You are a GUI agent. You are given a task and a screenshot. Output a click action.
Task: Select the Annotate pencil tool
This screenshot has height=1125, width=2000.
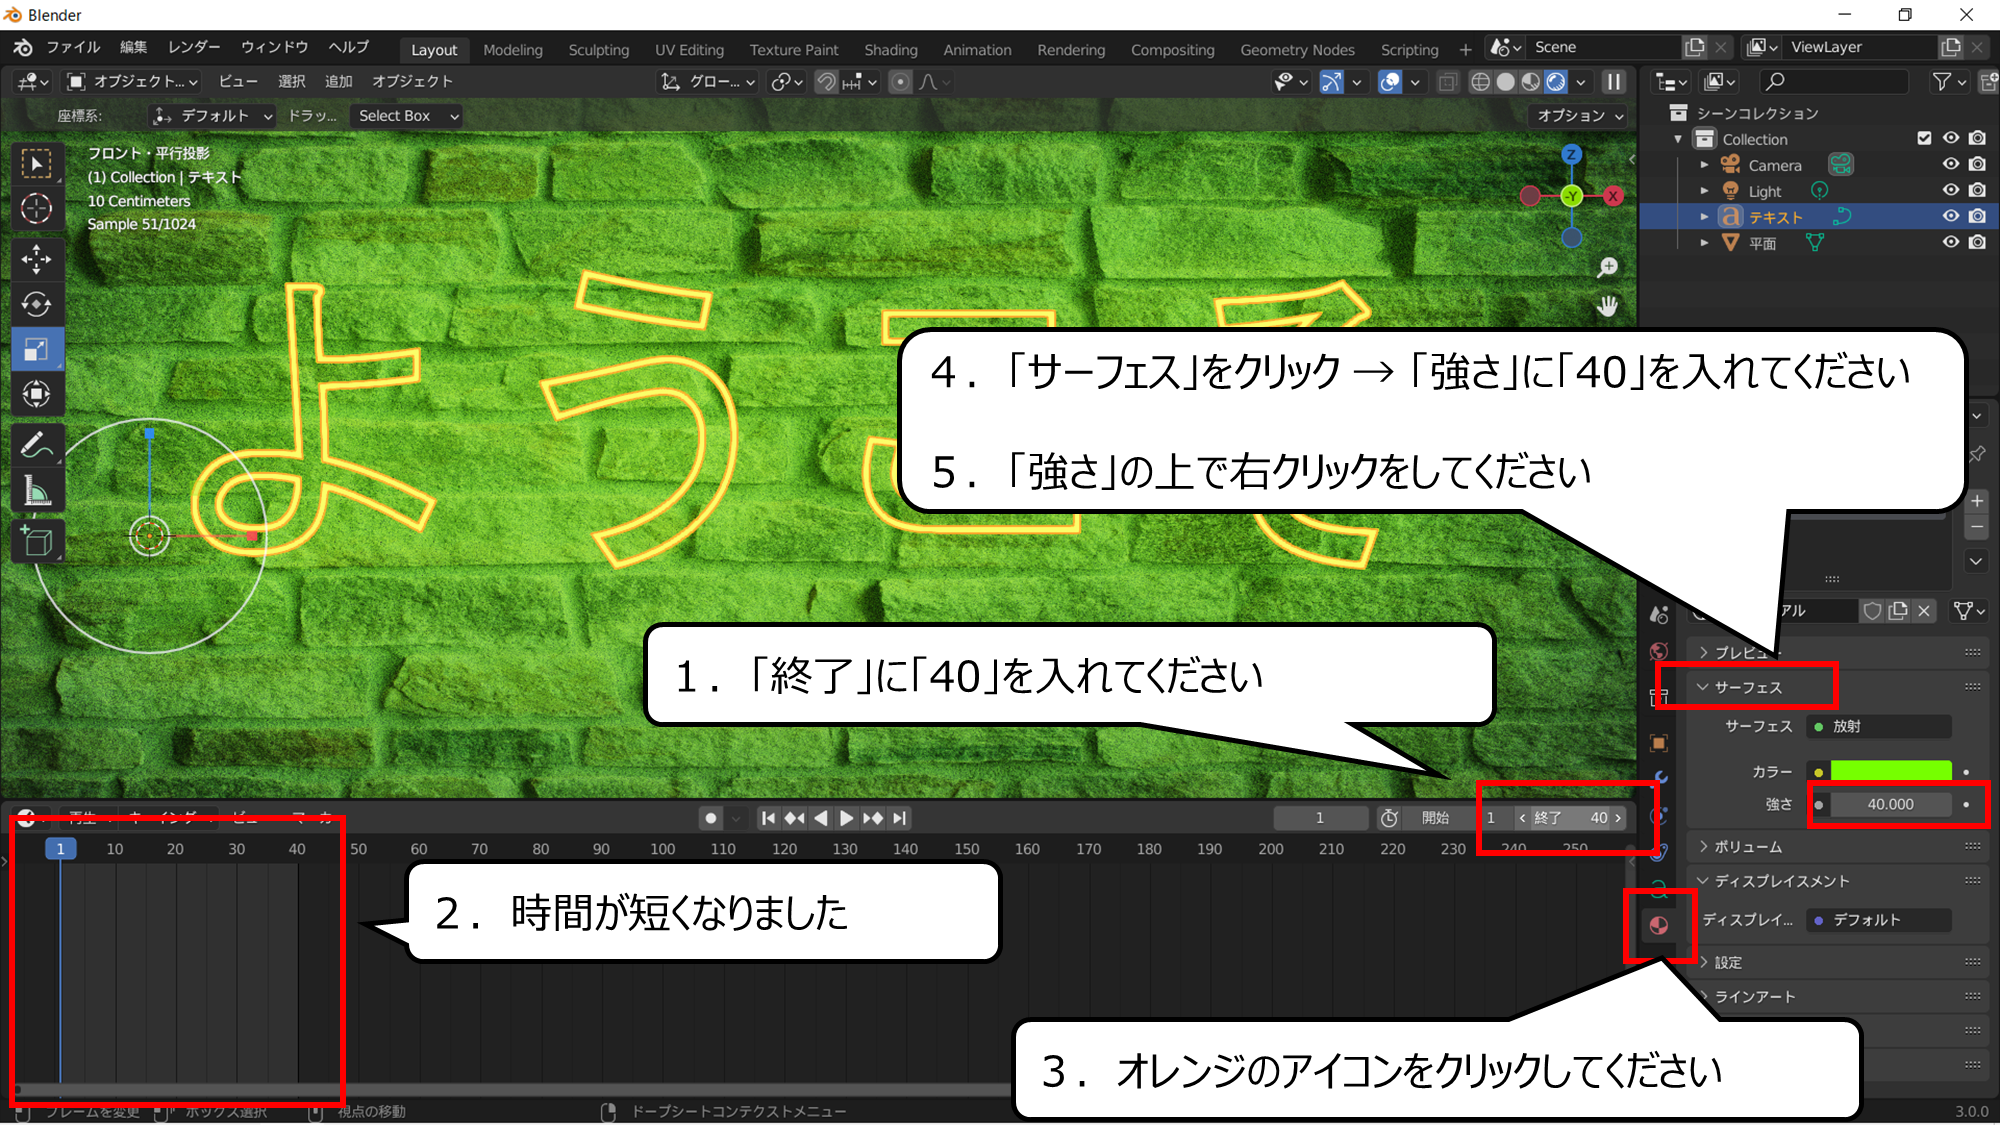pos(37,445)
